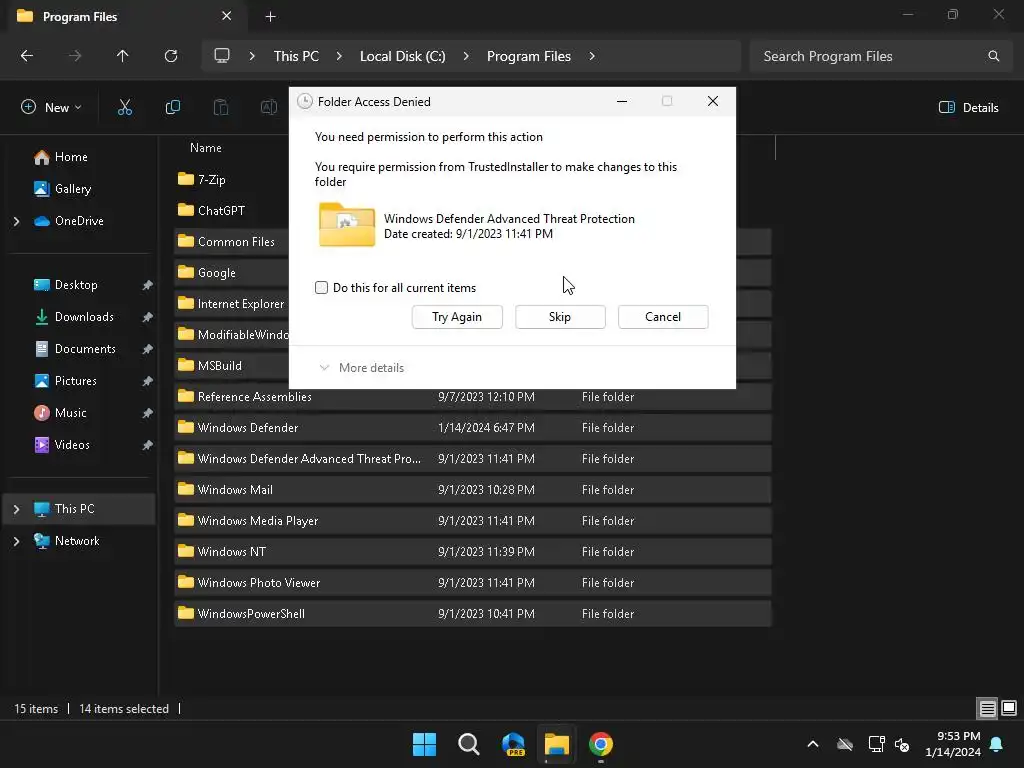Go up one folder level arrow
The image size is (1024, 768).
pyautogui.click(x=123, y=56)
